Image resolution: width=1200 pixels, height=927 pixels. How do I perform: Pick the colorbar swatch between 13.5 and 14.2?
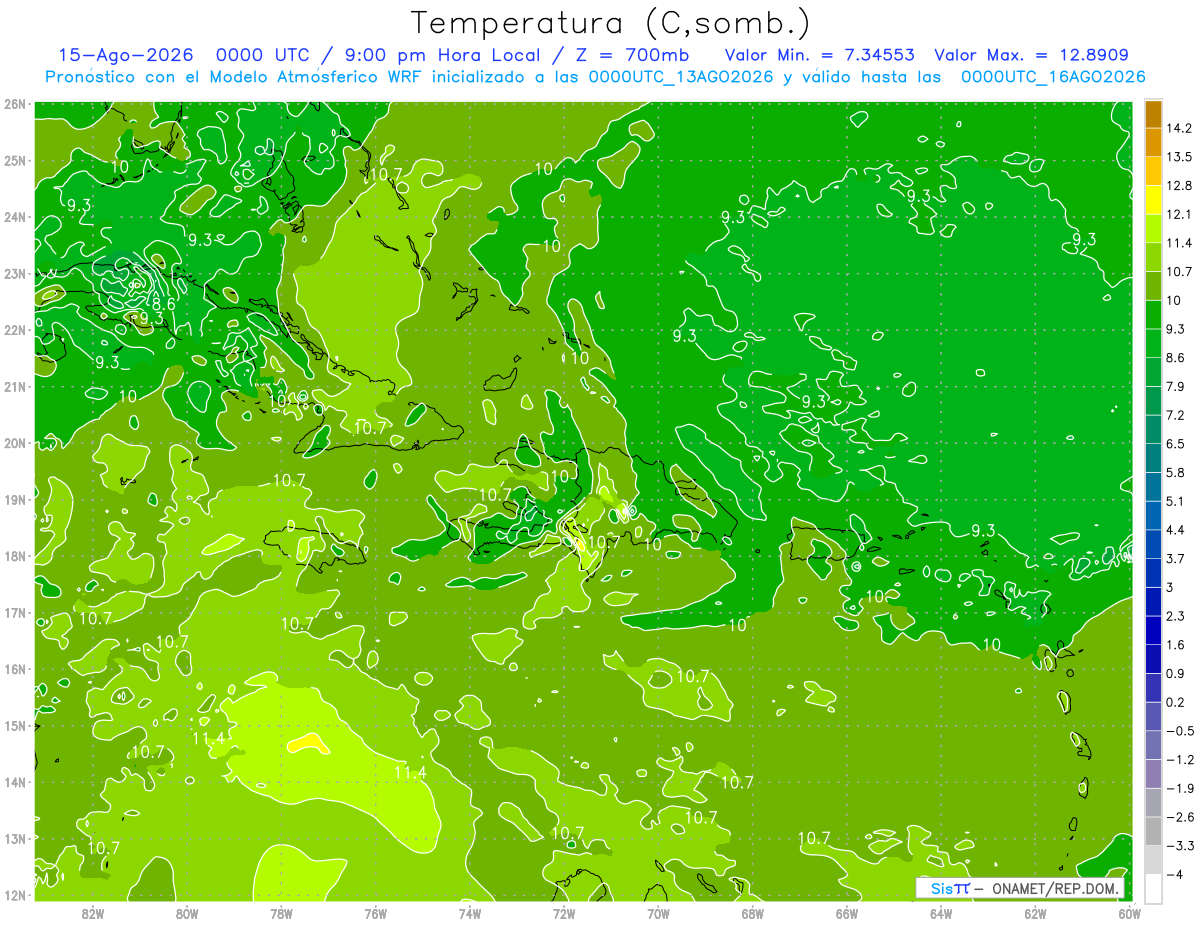1153,142
